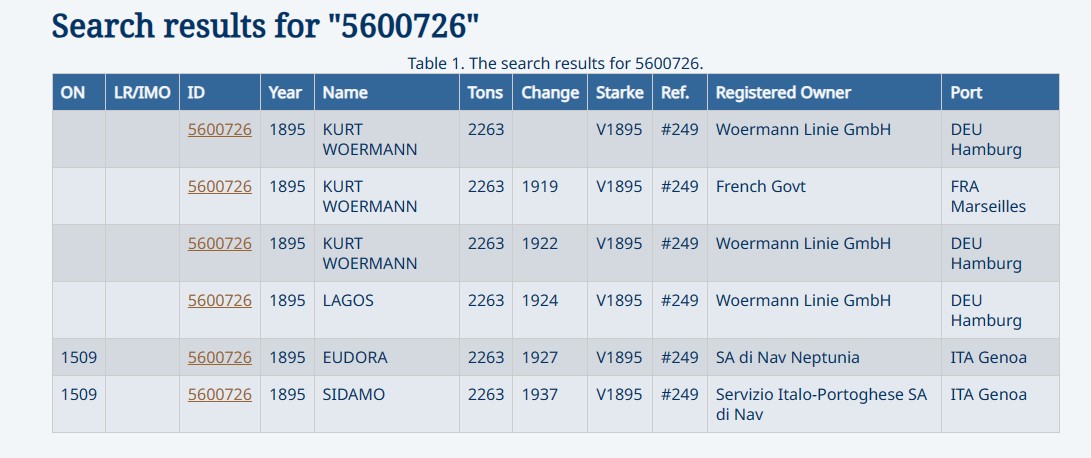Click the Registered Owner column header
1091x458 pixels.
pos(783,92)
